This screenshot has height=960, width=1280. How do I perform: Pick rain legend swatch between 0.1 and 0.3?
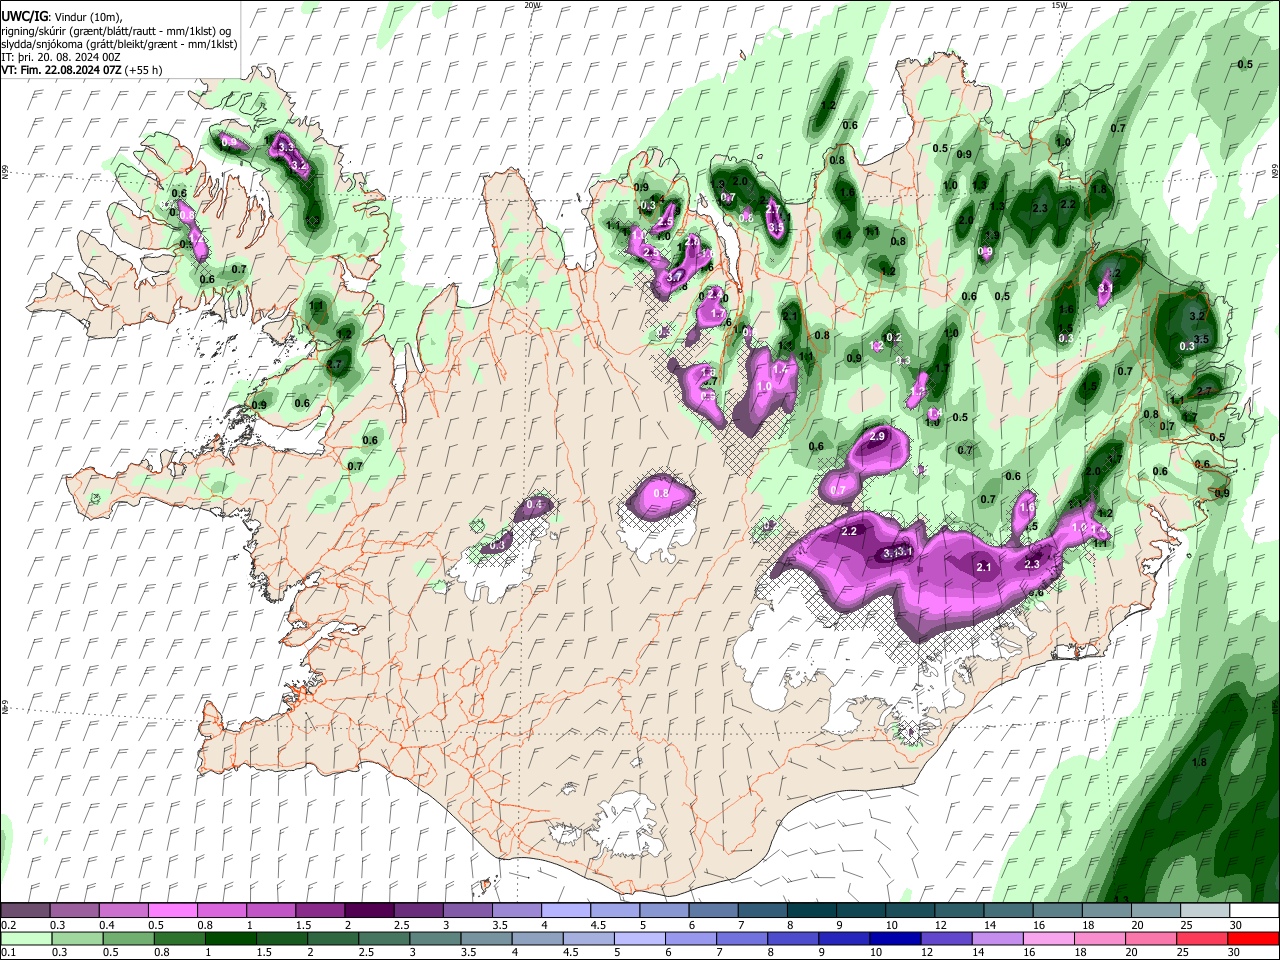(25, 938)
